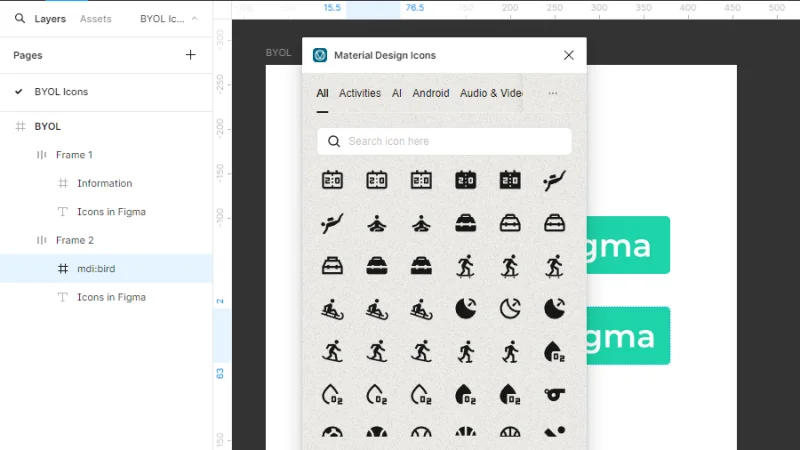Click the Pages section header

(x=28, y=55)
